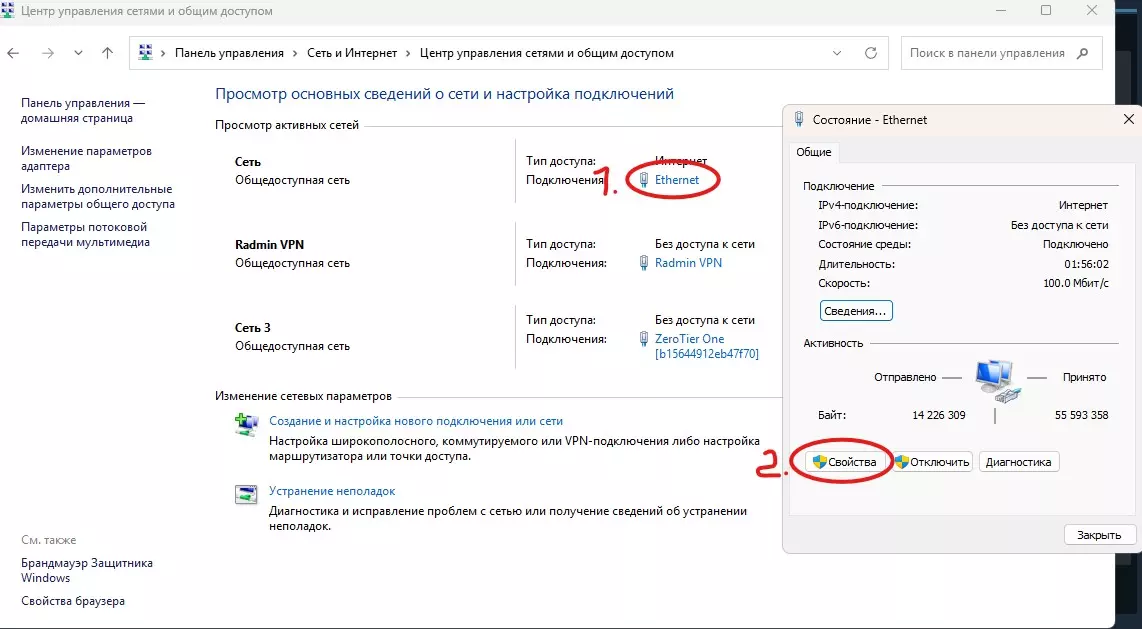Open 'Свойства браузера' link
Image resolution: width=1142 pixels, height=629 pixels.
pyautogui.click(x=73, y=601)
